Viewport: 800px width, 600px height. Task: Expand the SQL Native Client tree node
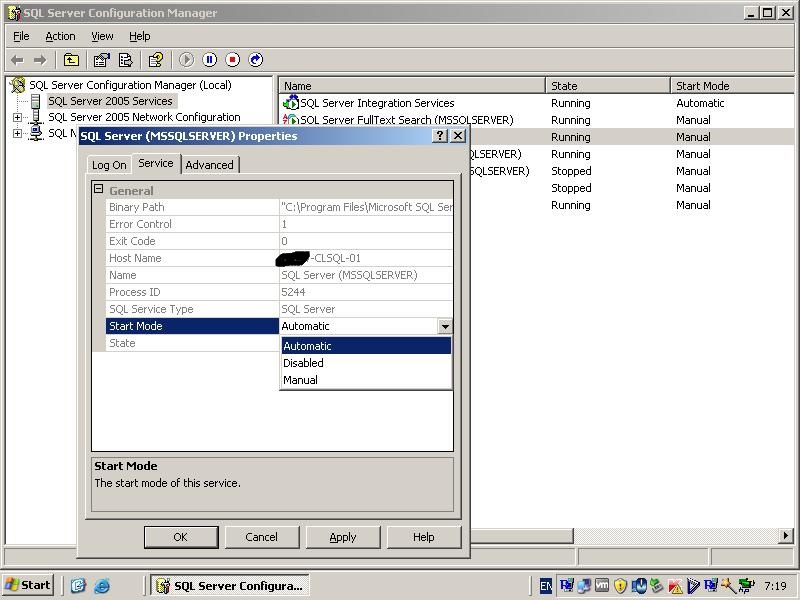coord(17,134)
